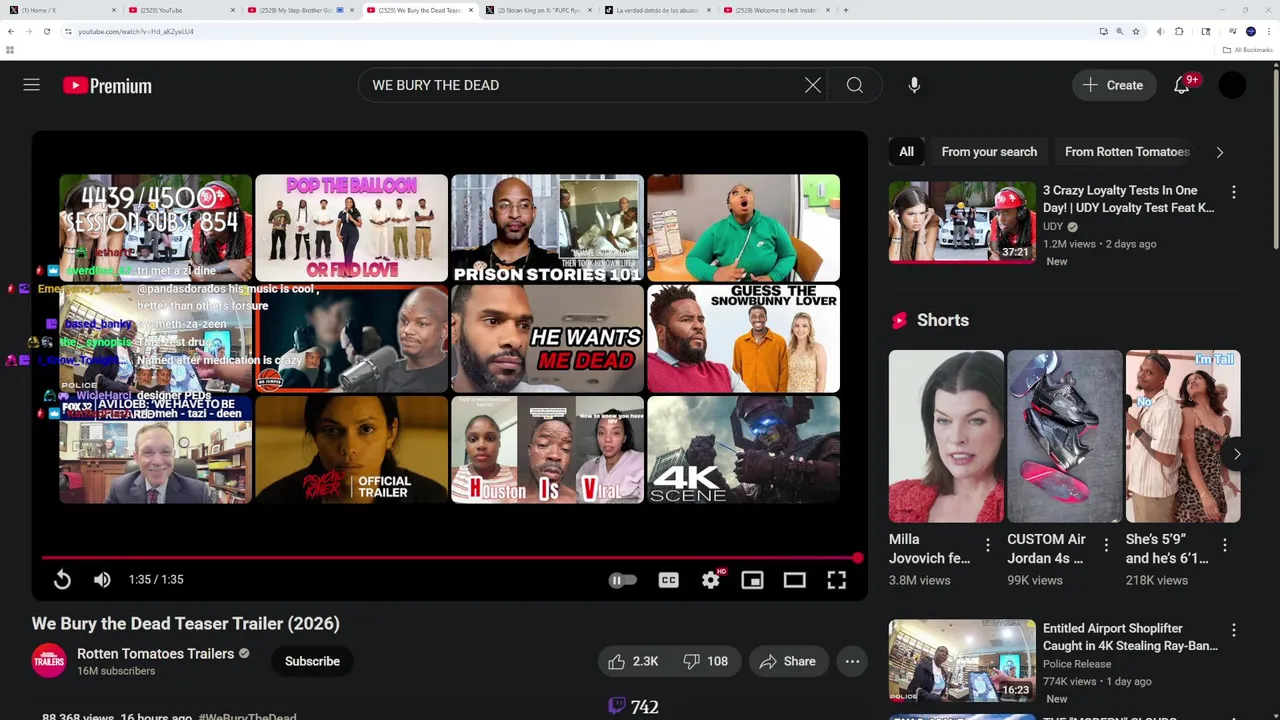This screenshot has height=720, width=1280.
Task: Click the He Wants Me Dead suggestion
Action: pyautogui.click(x=547, y=339)
